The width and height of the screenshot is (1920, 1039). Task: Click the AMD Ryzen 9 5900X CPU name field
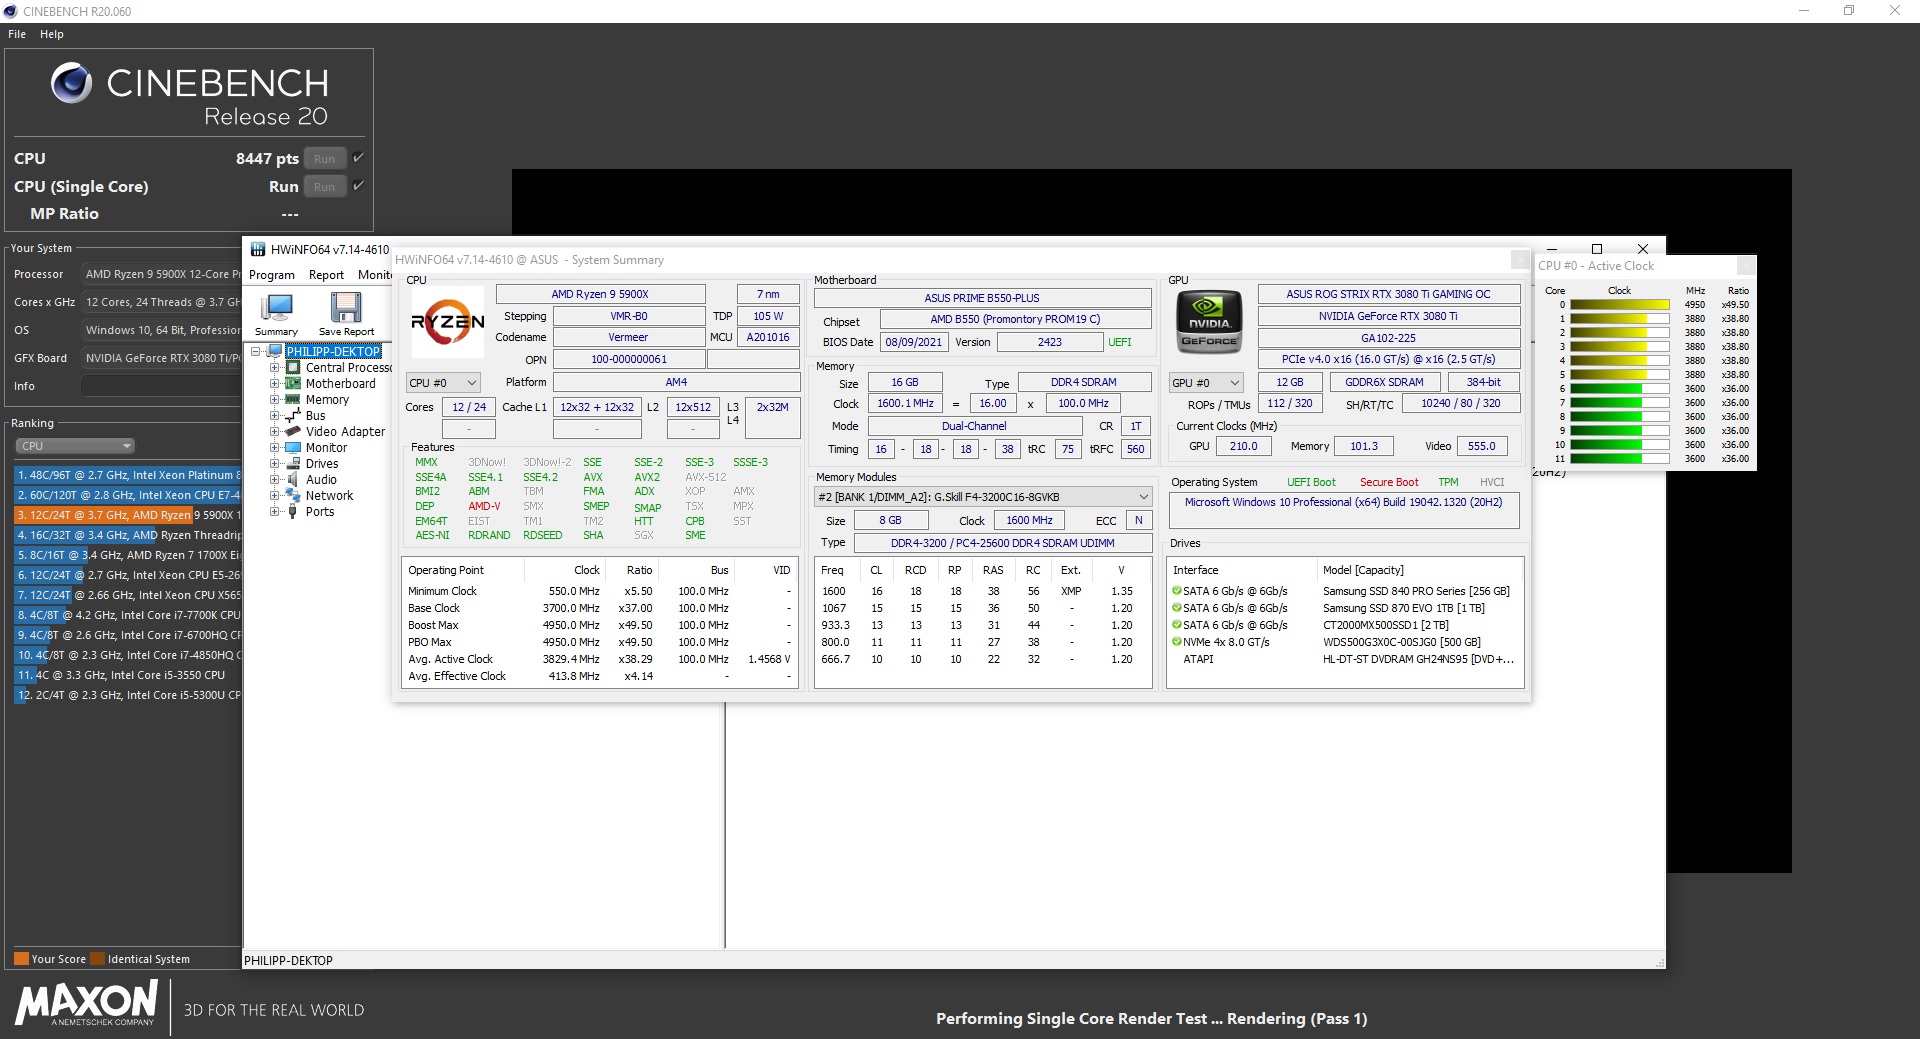point(600,294)
